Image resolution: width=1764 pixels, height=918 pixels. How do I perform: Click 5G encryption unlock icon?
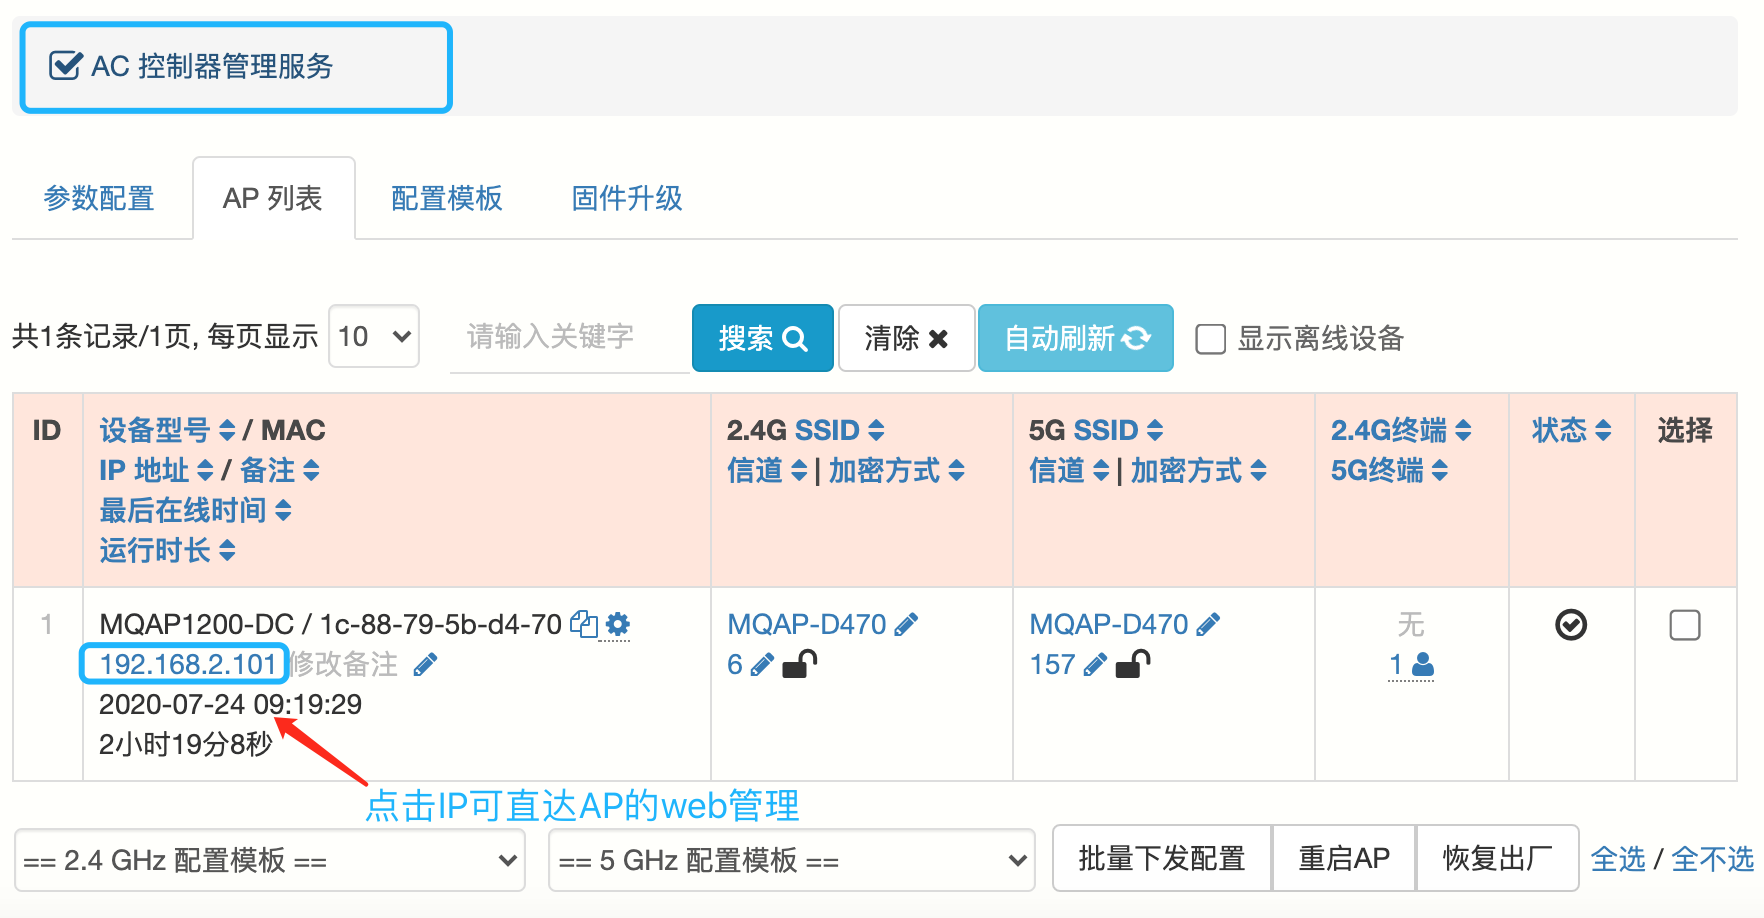[x=1133, y=665]
